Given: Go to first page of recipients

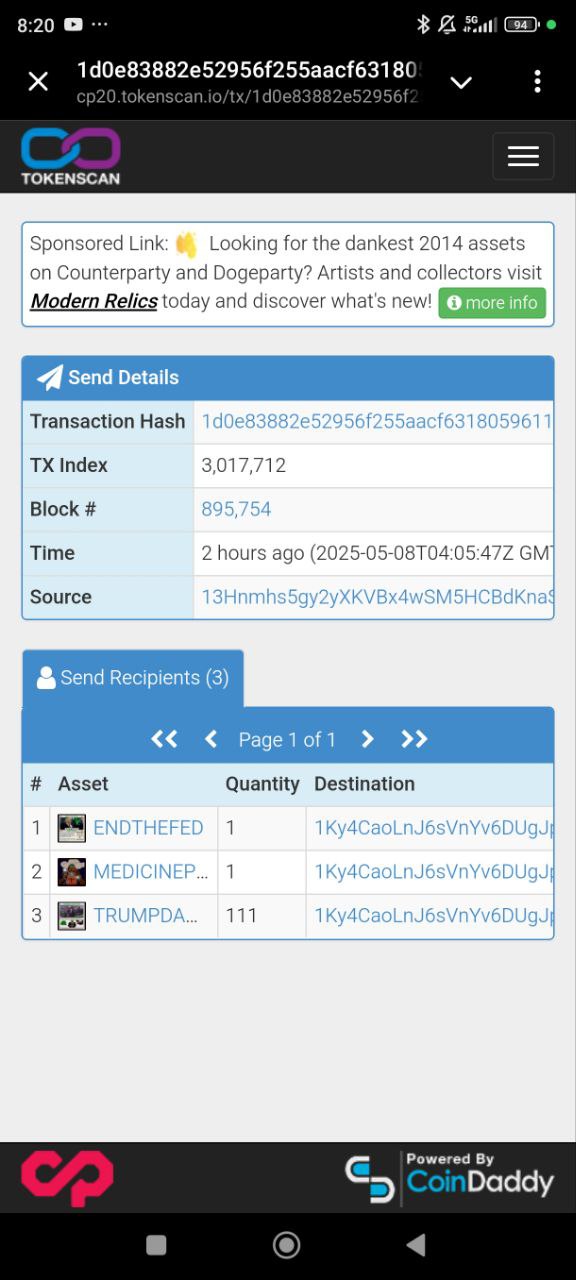Looking at the screenshot, I should [164, 739].
